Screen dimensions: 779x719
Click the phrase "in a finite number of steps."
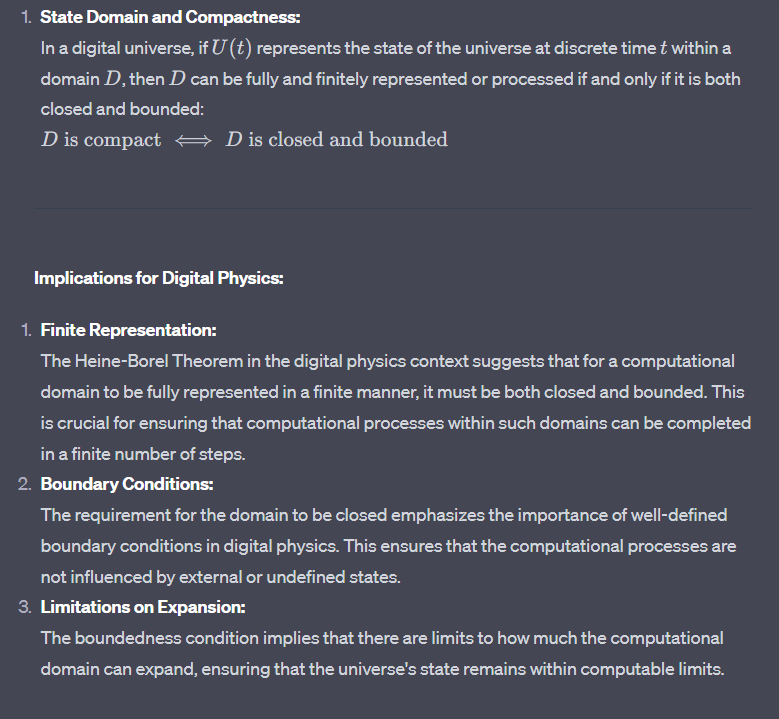(x=143, y=453)
